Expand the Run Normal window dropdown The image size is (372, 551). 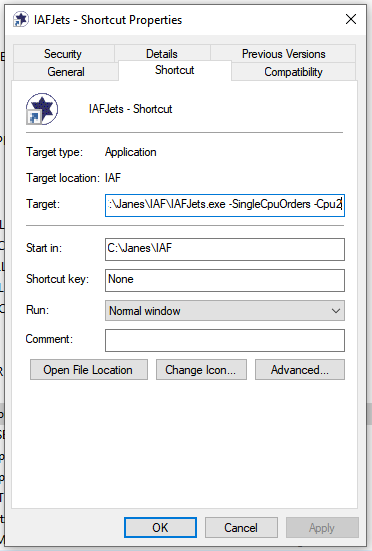[225, 311]
